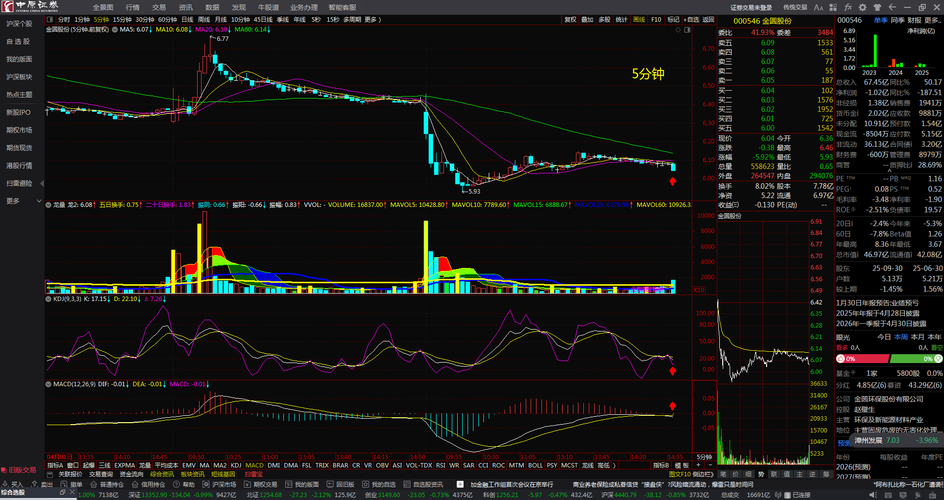Toggle 画线 drawing tool
The height and width of the screenshot is (500, 944).
coord(639,19)
